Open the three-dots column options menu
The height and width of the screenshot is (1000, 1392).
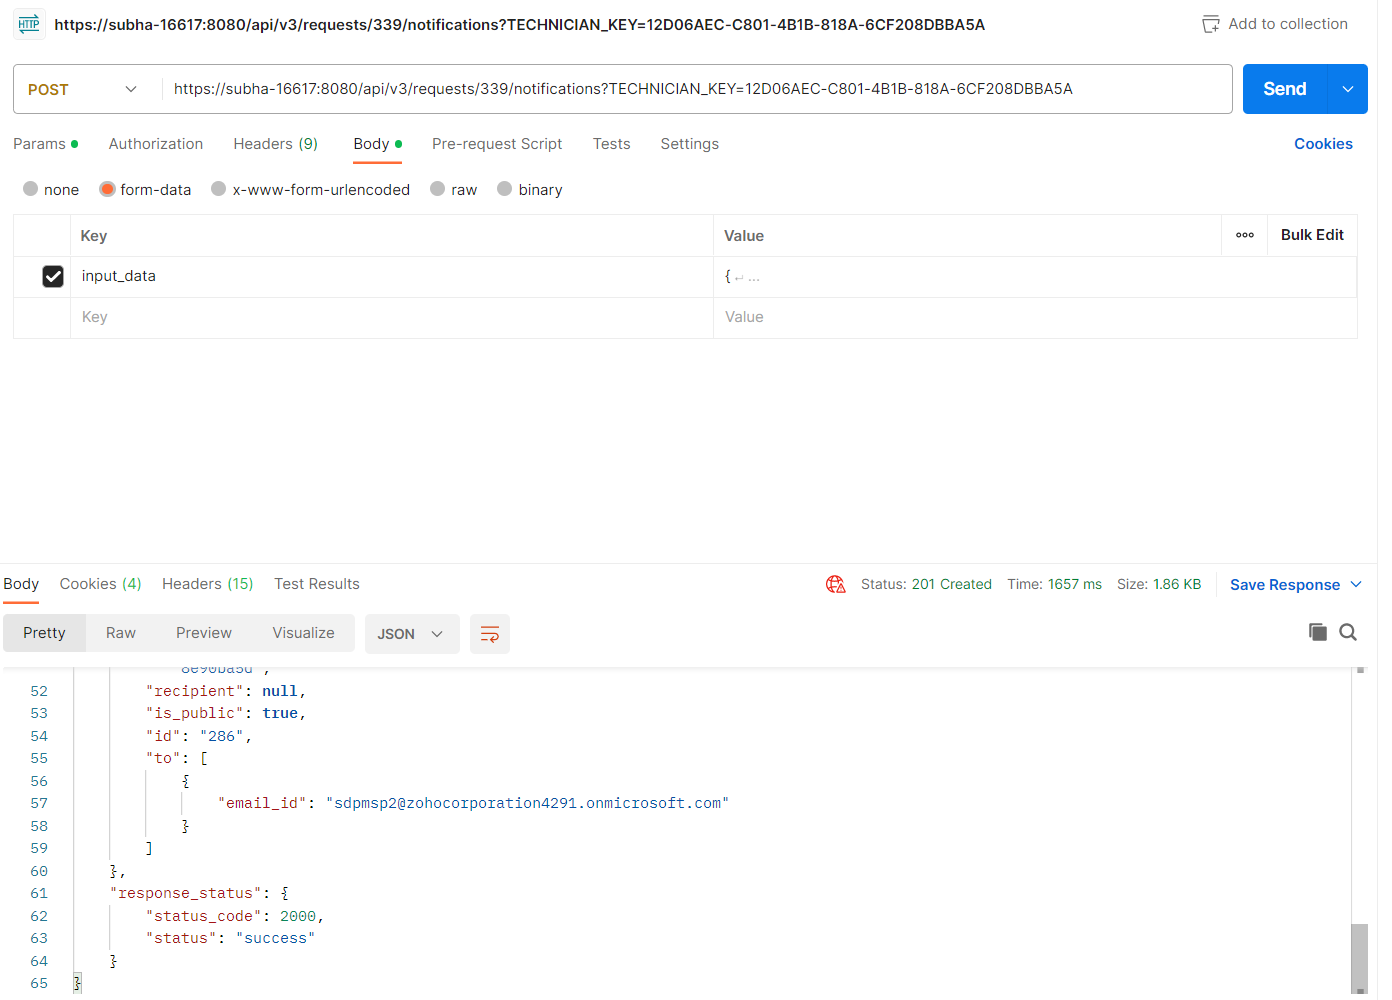click(1244, 235)
